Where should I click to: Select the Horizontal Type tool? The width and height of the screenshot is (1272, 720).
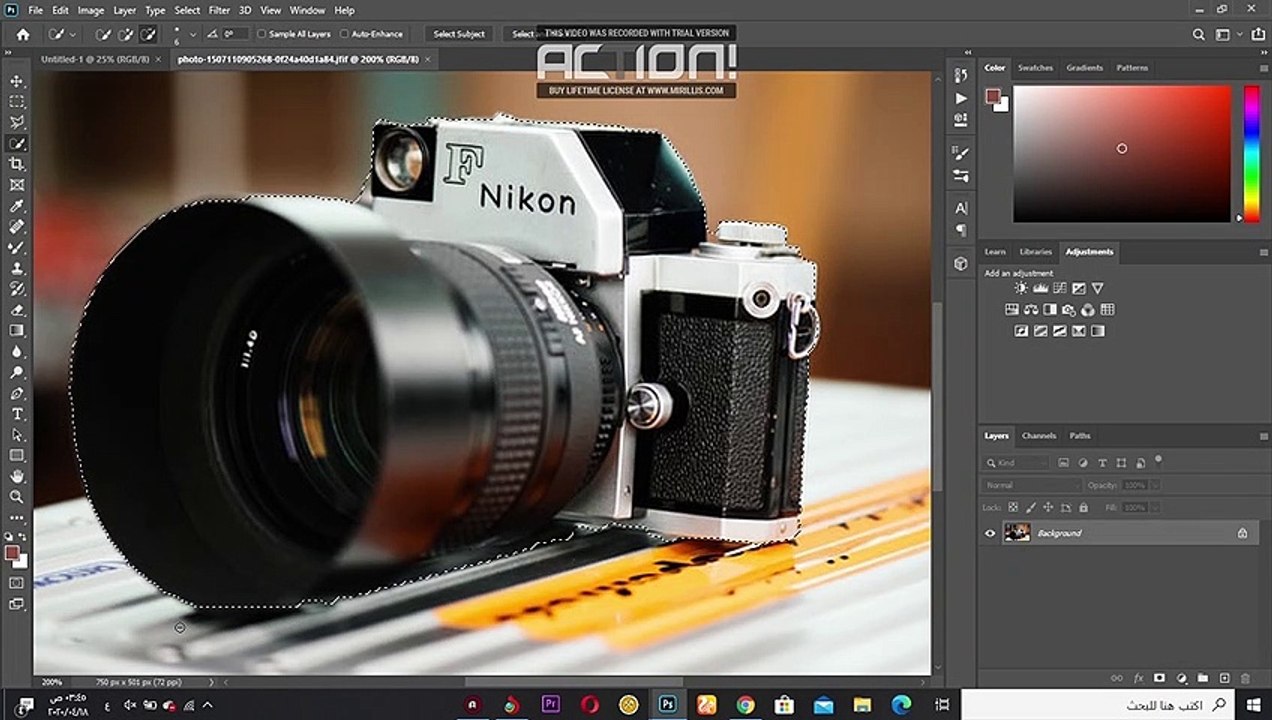pos(16,414)
